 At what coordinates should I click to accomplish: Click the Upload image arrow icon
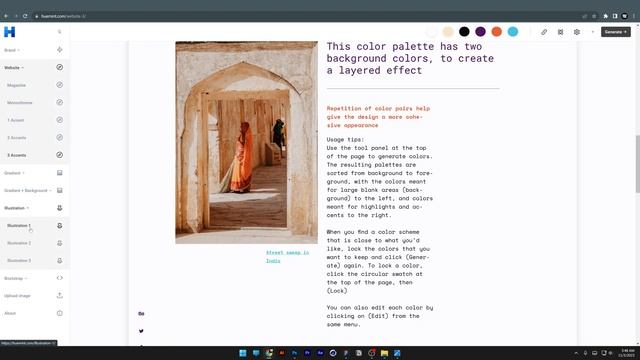point(60,296)
